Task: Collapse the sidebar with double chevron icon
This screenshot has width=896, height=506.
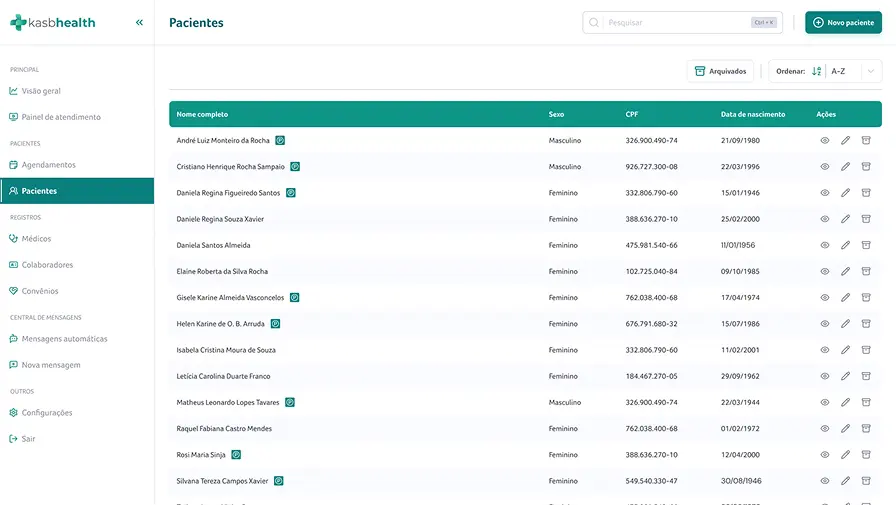Action: [x=139, y=22]
